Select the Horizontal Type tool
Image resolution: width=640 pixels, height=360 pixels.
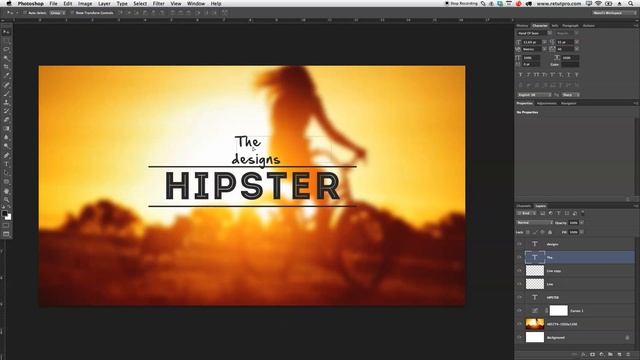[x=6, y=164]
